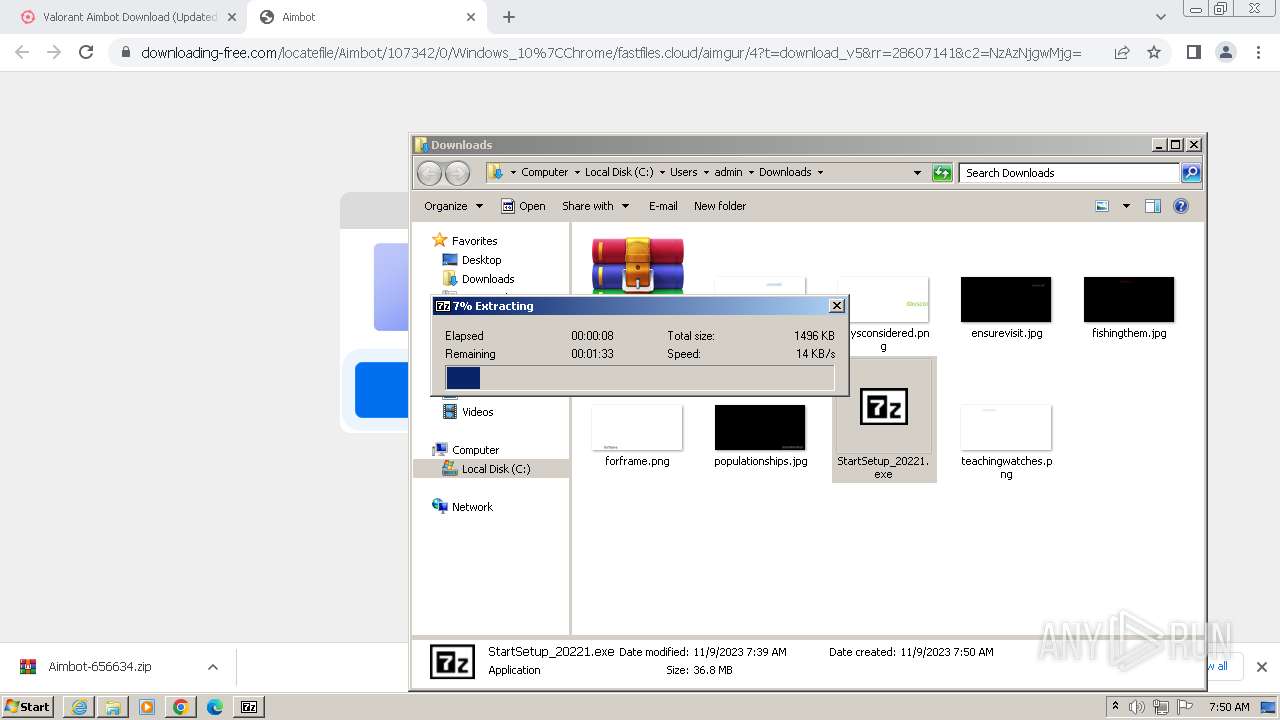Click admin in the address breadcrumb
The width and height of the screenshot is (1280, 720).
[728, 172]
